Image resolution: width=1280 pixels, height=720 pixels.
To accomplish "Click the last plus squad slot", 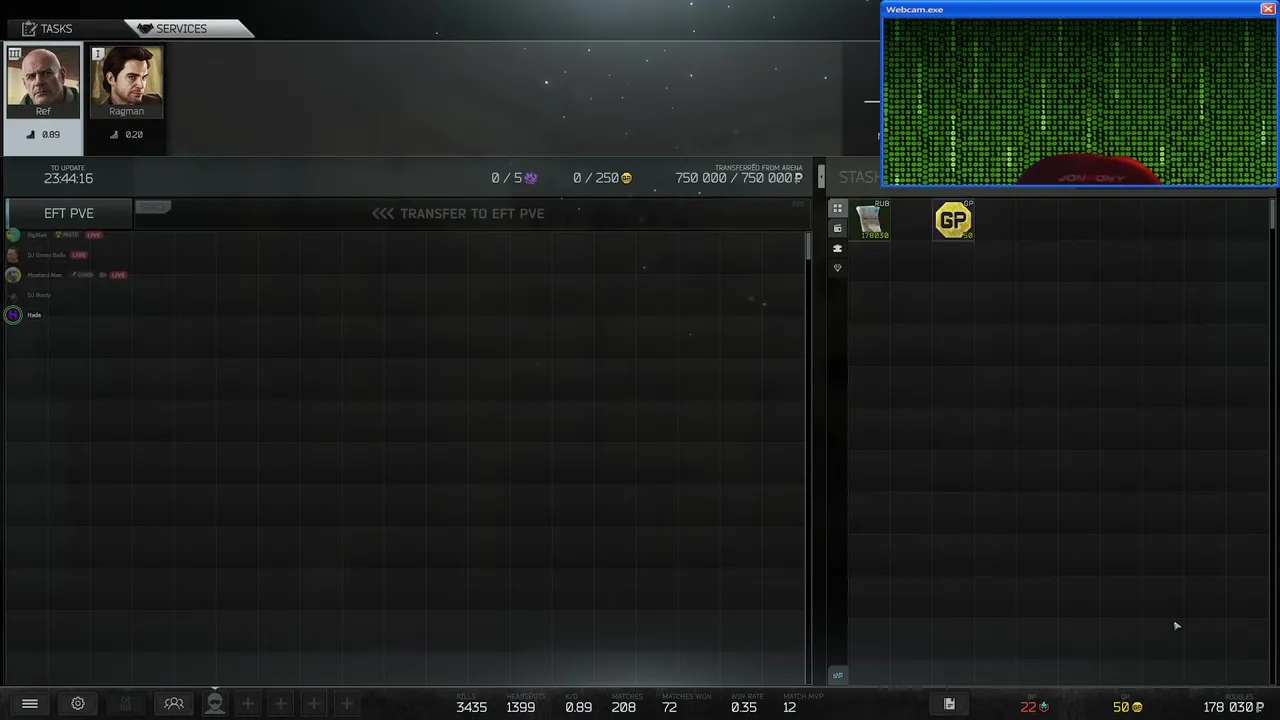I will click(346, 704).
